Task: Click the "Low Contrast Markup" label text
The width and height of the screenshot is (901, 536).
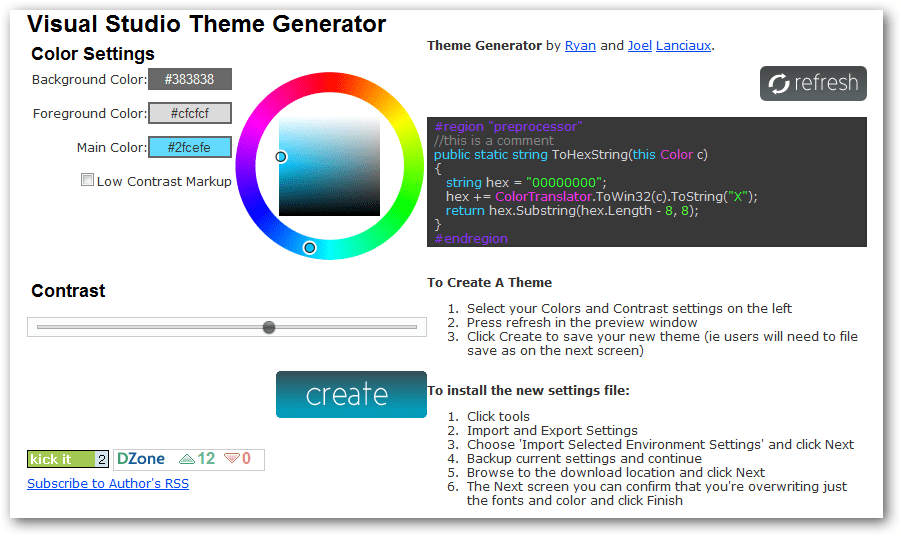Action: (164, 182)
